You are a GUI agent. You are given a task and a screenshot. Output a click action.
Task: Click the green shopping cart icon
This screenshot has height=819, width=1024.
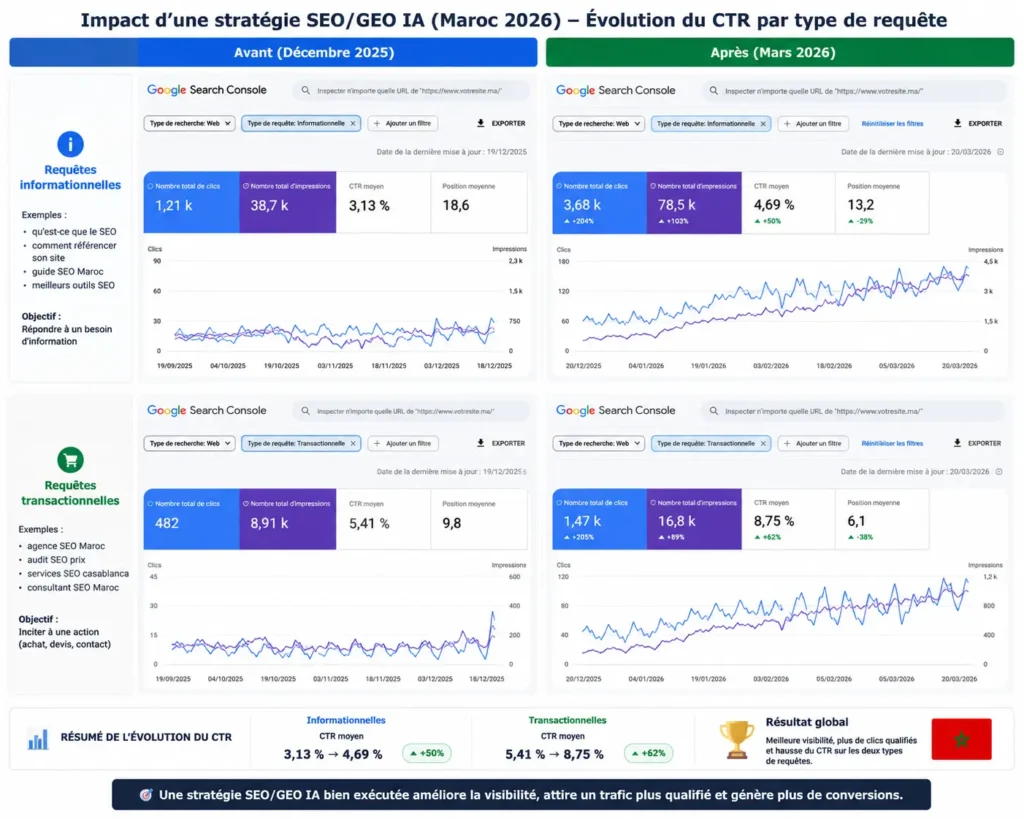pos(71,460)
